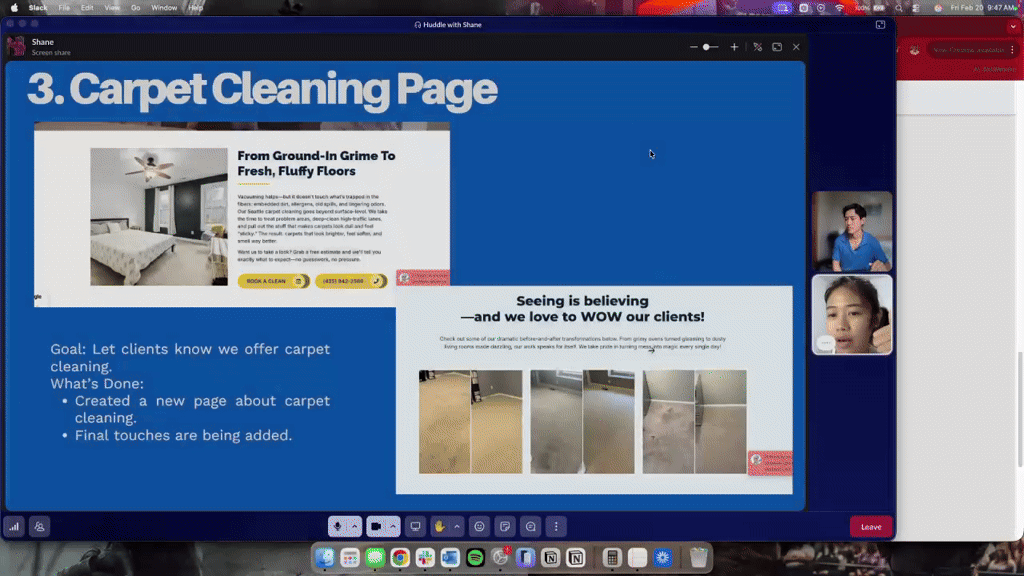Open the emoji reactions picker
The image size is (1024, 576).
point(479,526)
